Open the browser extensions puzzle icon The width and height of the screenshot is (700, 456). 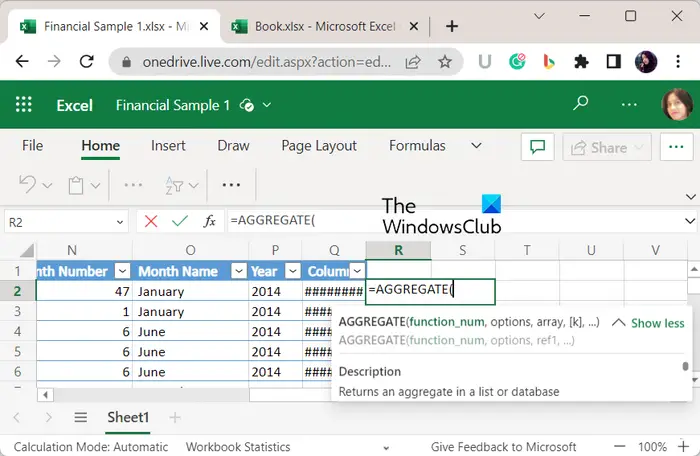581,61
